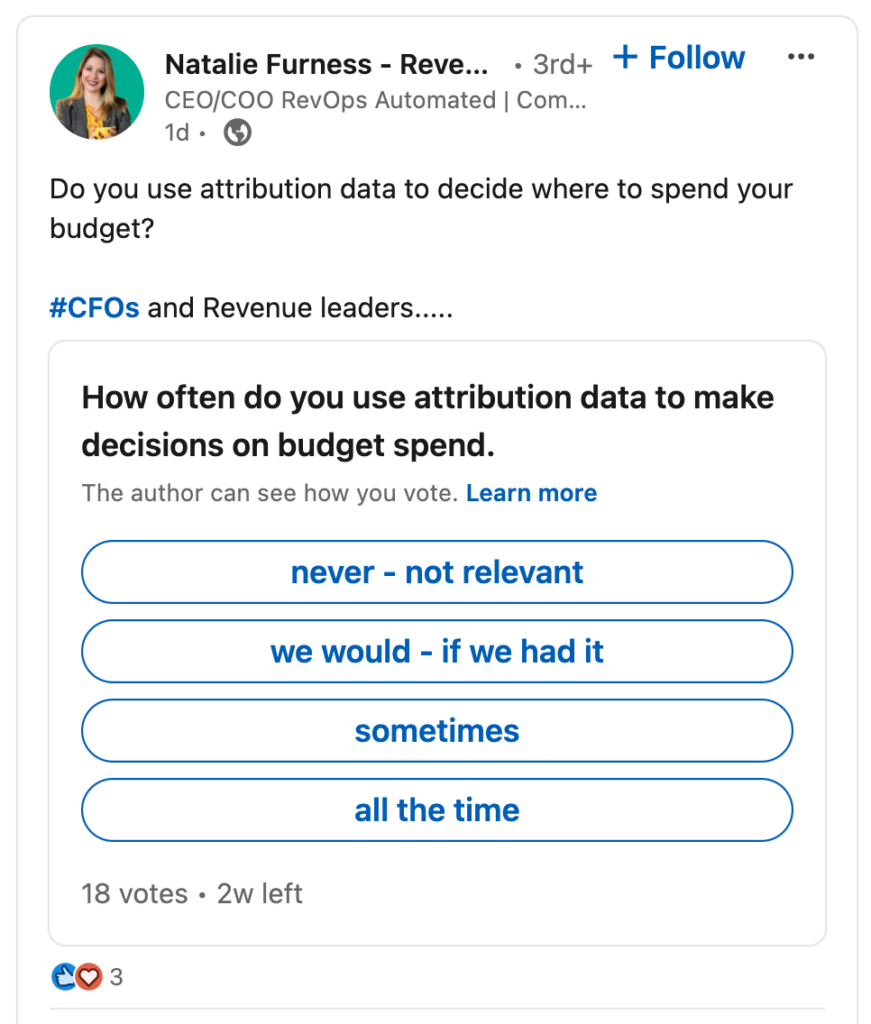Screen dimensions: 871x1024
Task: Vote for 'we would - if we had it'
Action: point(436,651)
